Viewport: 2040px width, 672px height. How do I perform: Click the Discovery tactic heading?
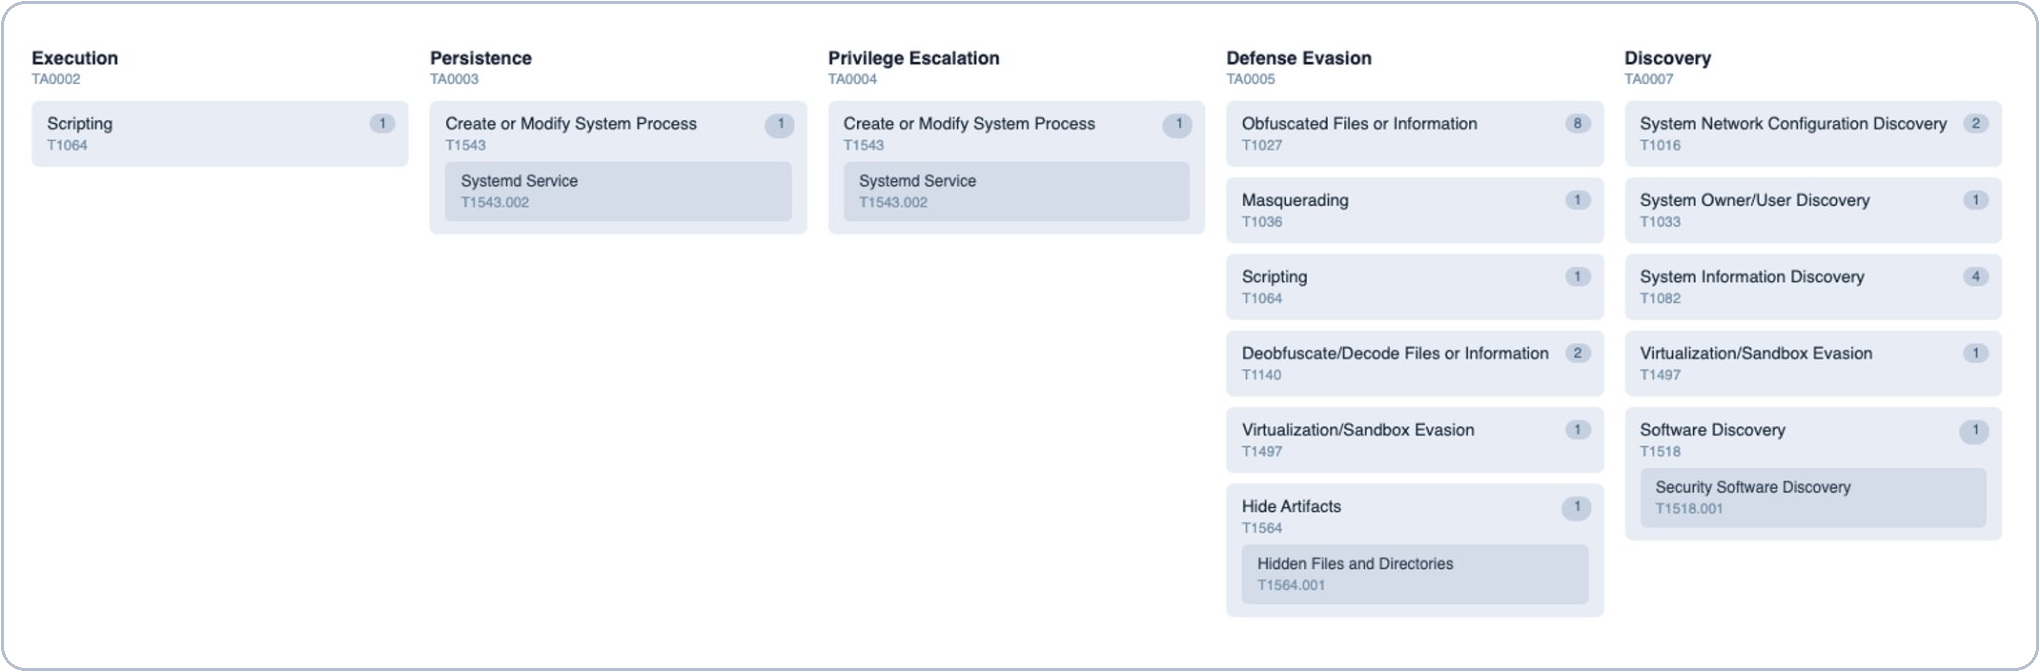coord(1667,58)
